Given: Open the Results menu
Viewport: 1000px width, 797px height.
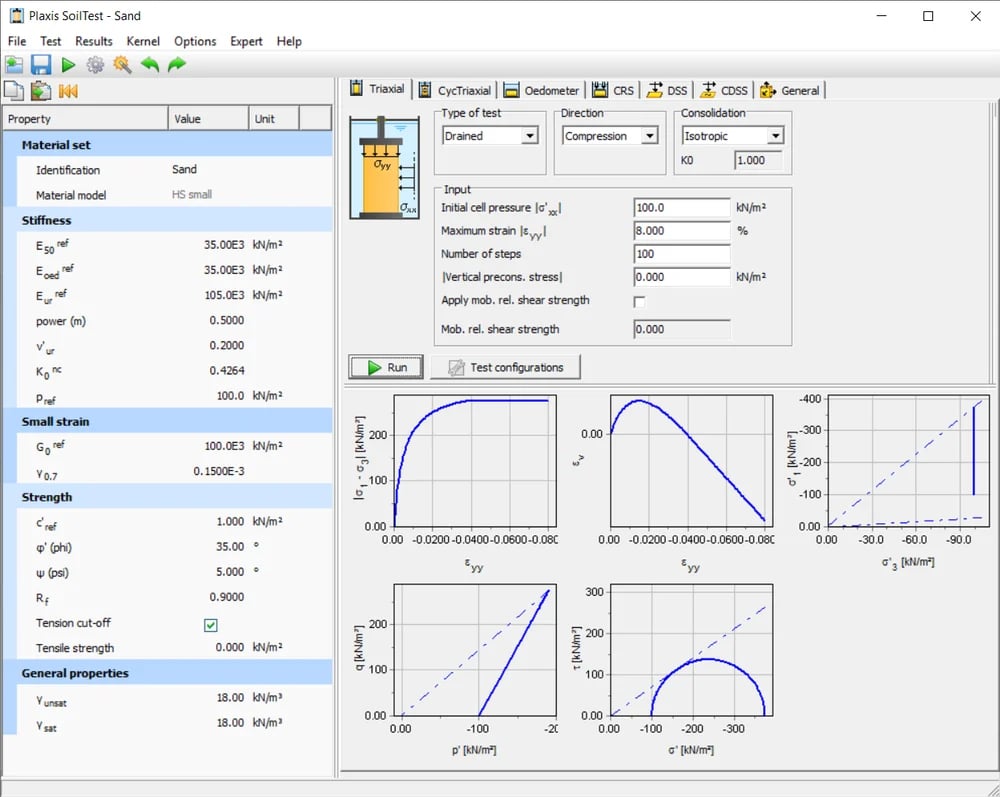Looking at the screenshot, I should click(x=93, y=41).
